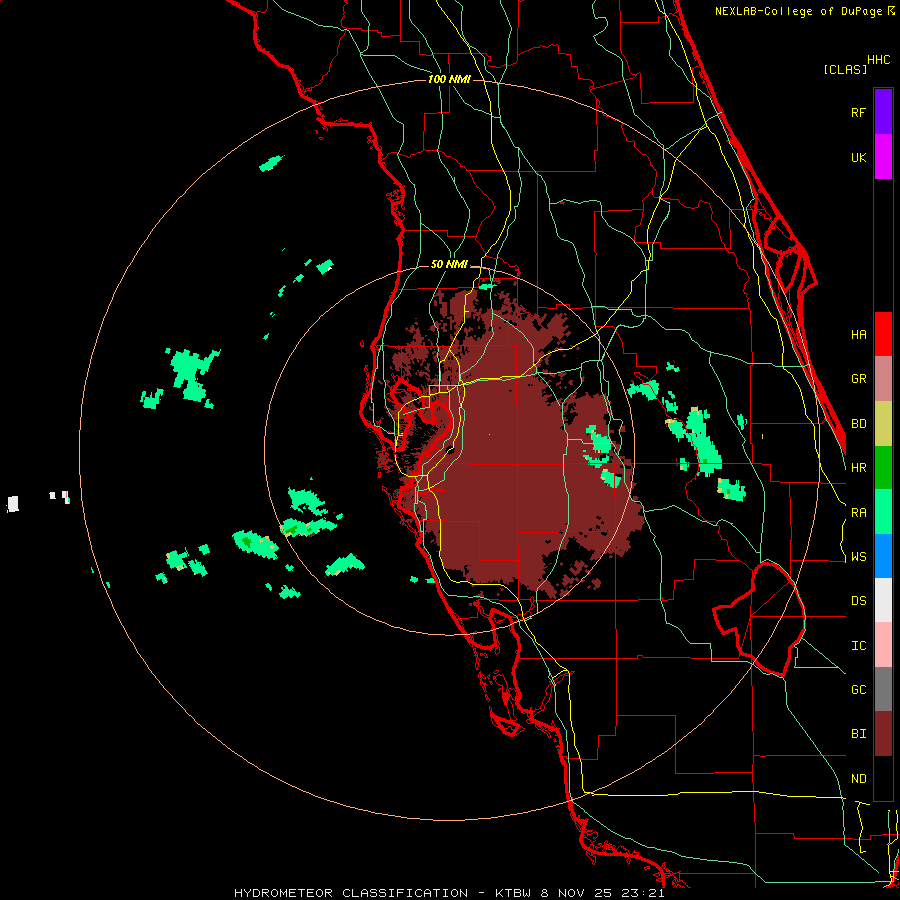The image size is (900, 900).
Task: Click the '100 NMI' range ring label
Action: [x=449, y=79]
